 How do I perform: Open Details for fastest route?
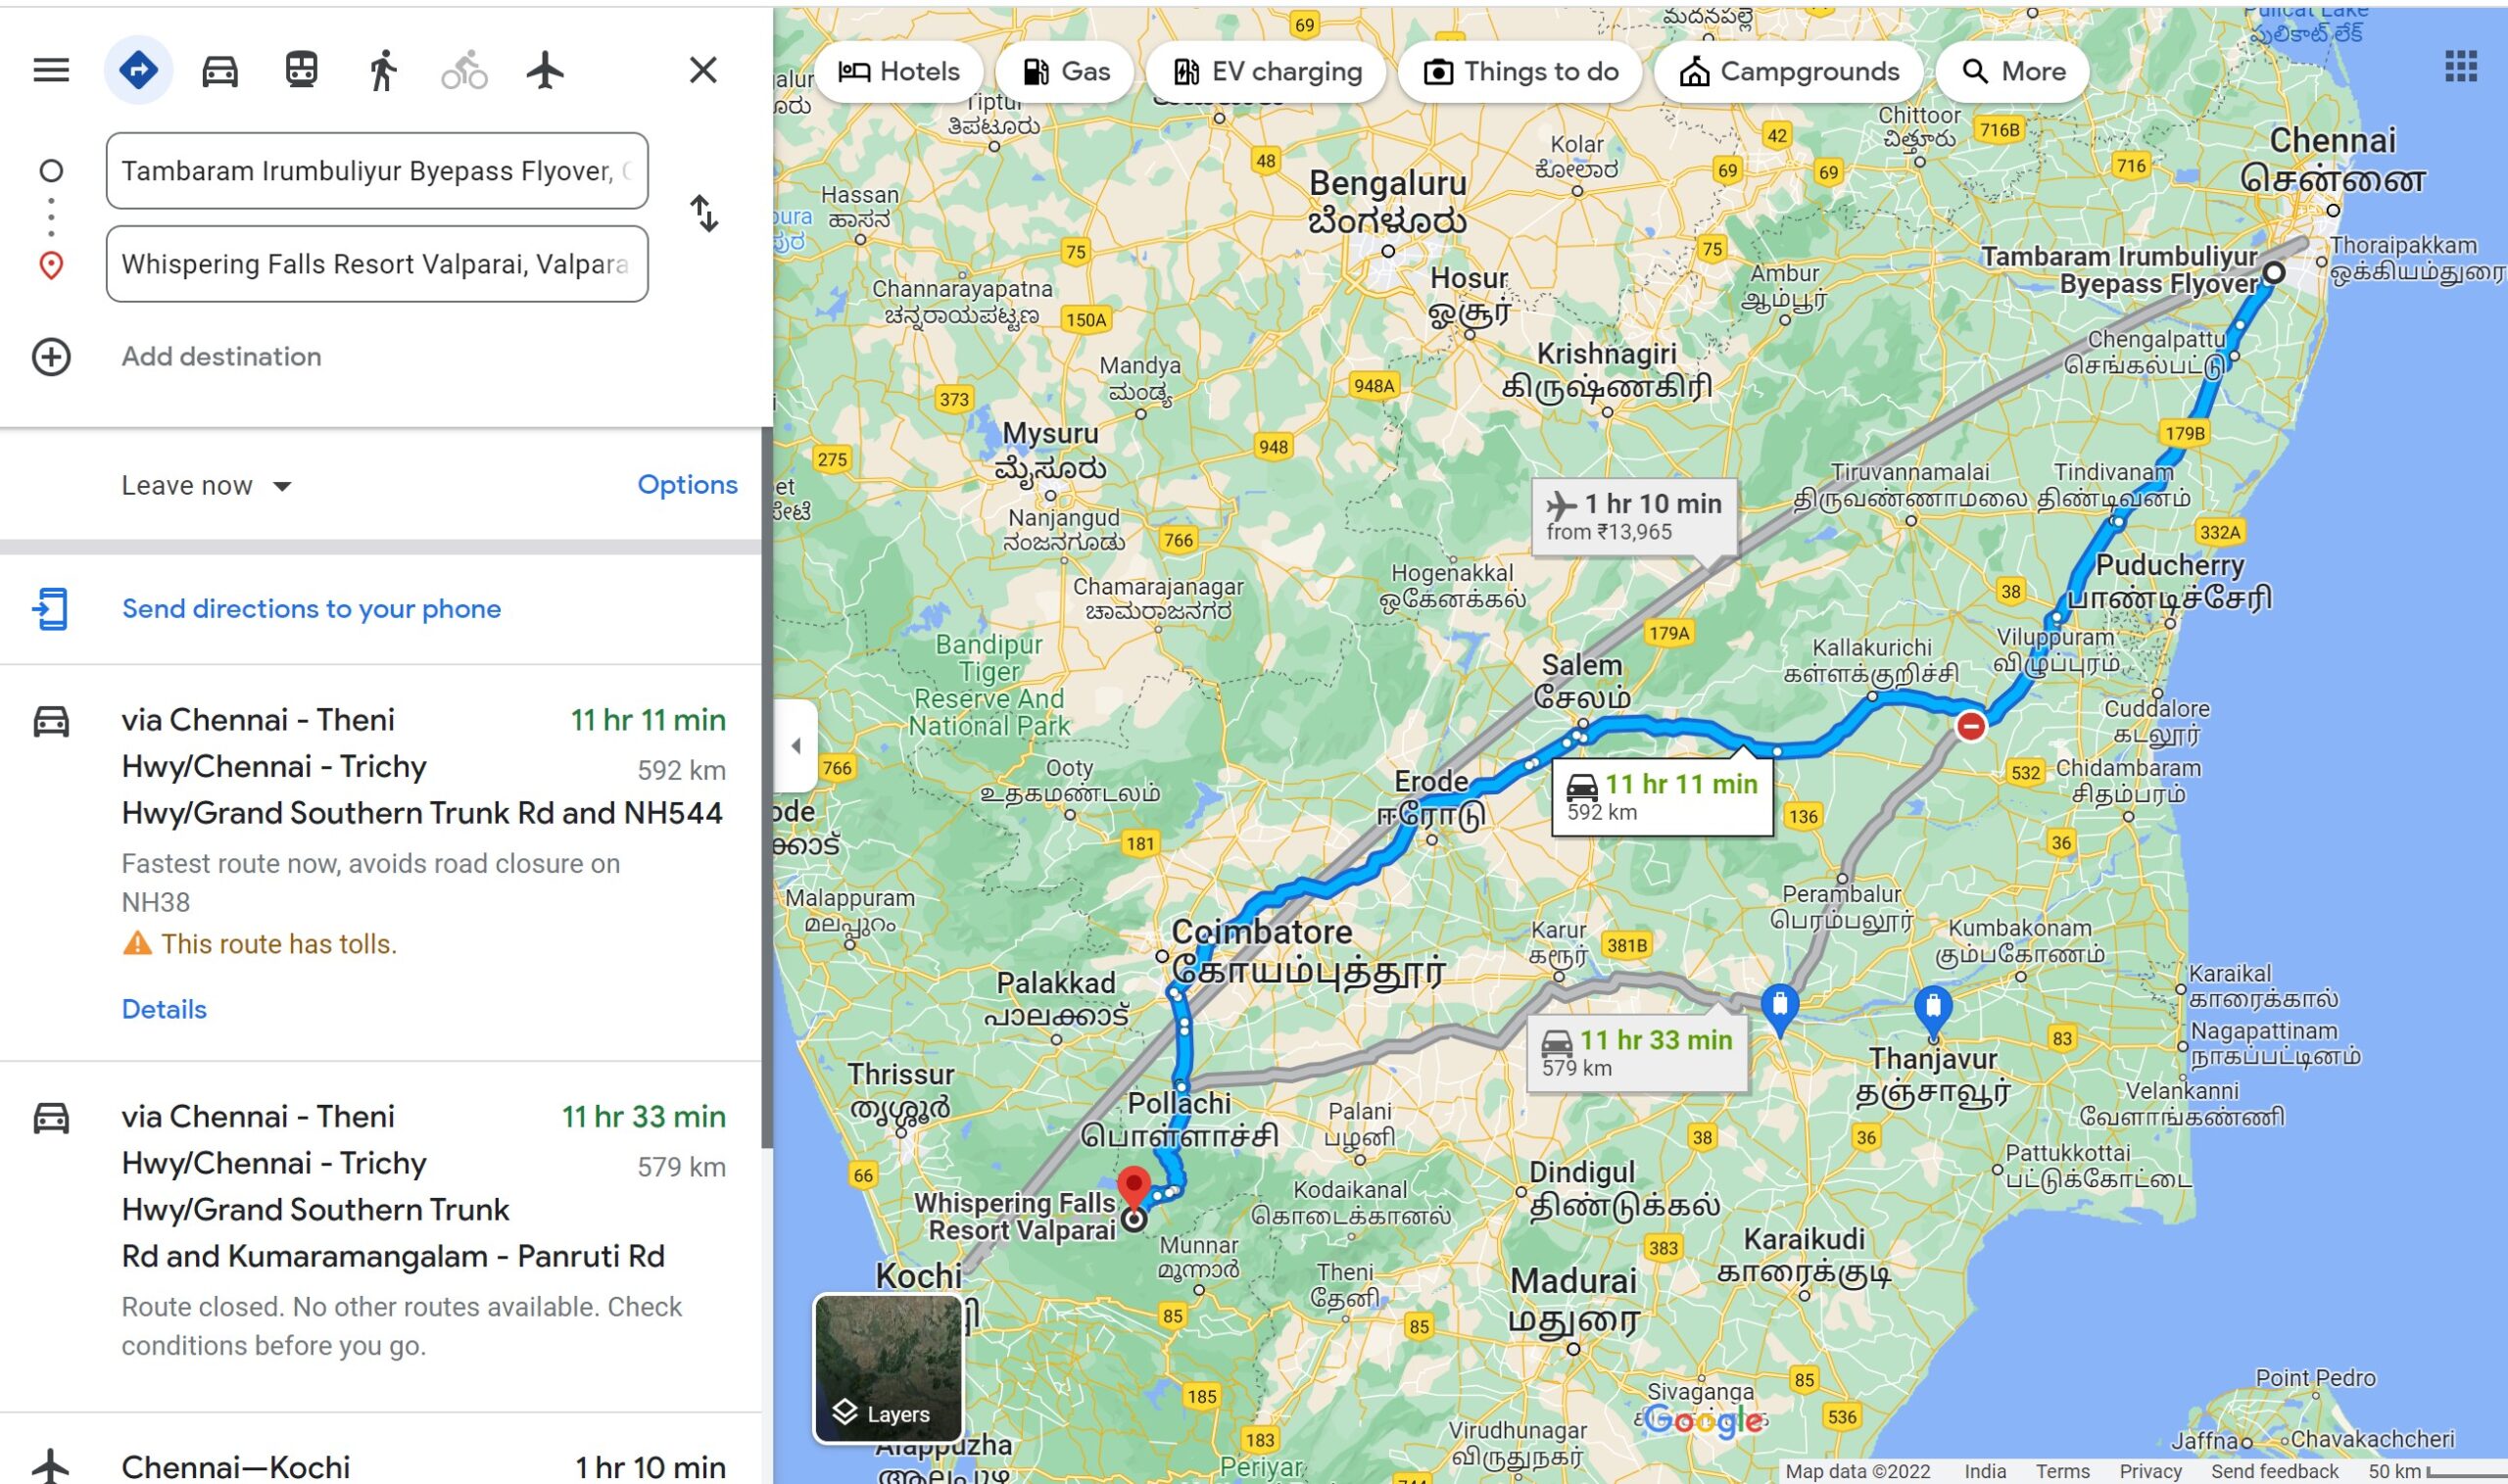164,1009
